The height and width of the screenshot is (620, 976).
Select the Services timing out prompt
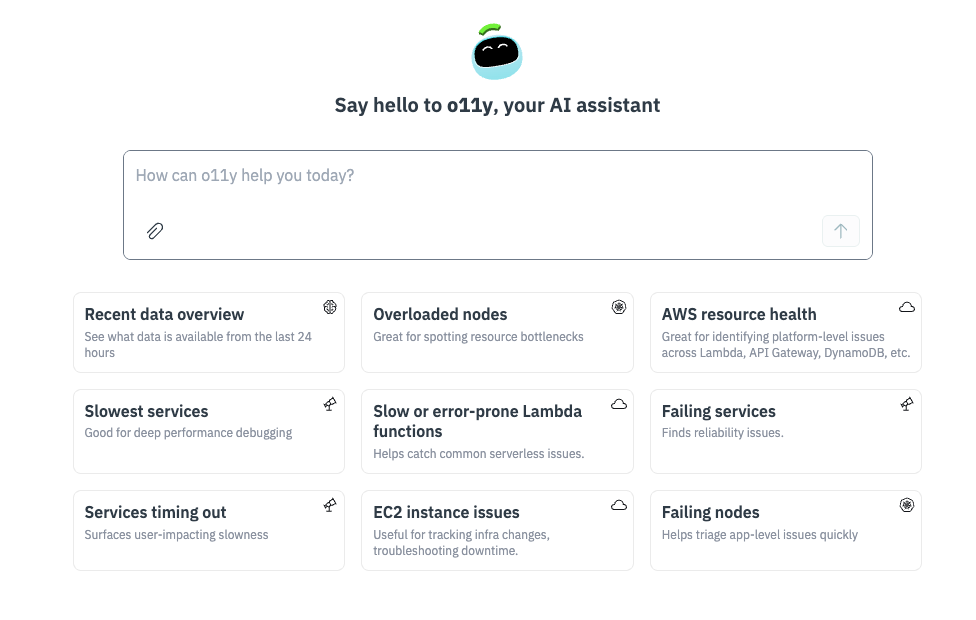click(x=200, y=531)
